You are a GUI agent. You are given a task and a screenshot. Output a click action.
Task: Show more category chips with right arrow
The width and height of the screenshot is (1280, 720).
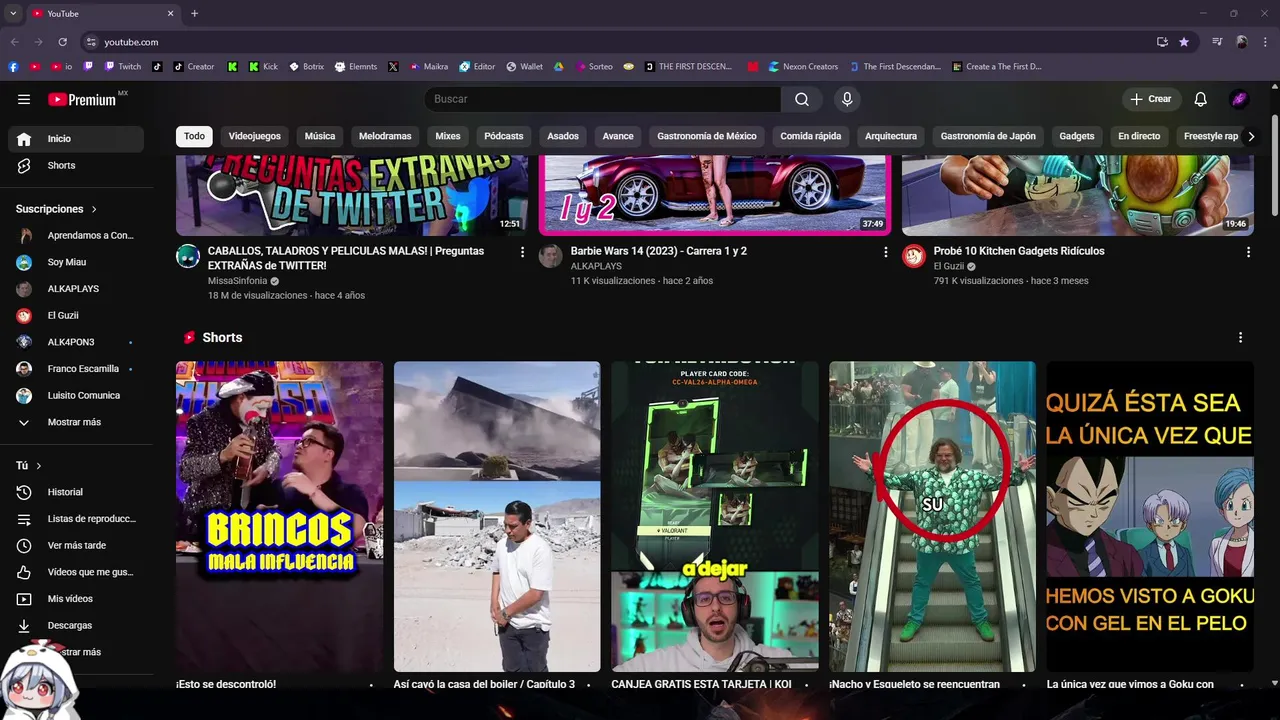[x=1250, y=136]
